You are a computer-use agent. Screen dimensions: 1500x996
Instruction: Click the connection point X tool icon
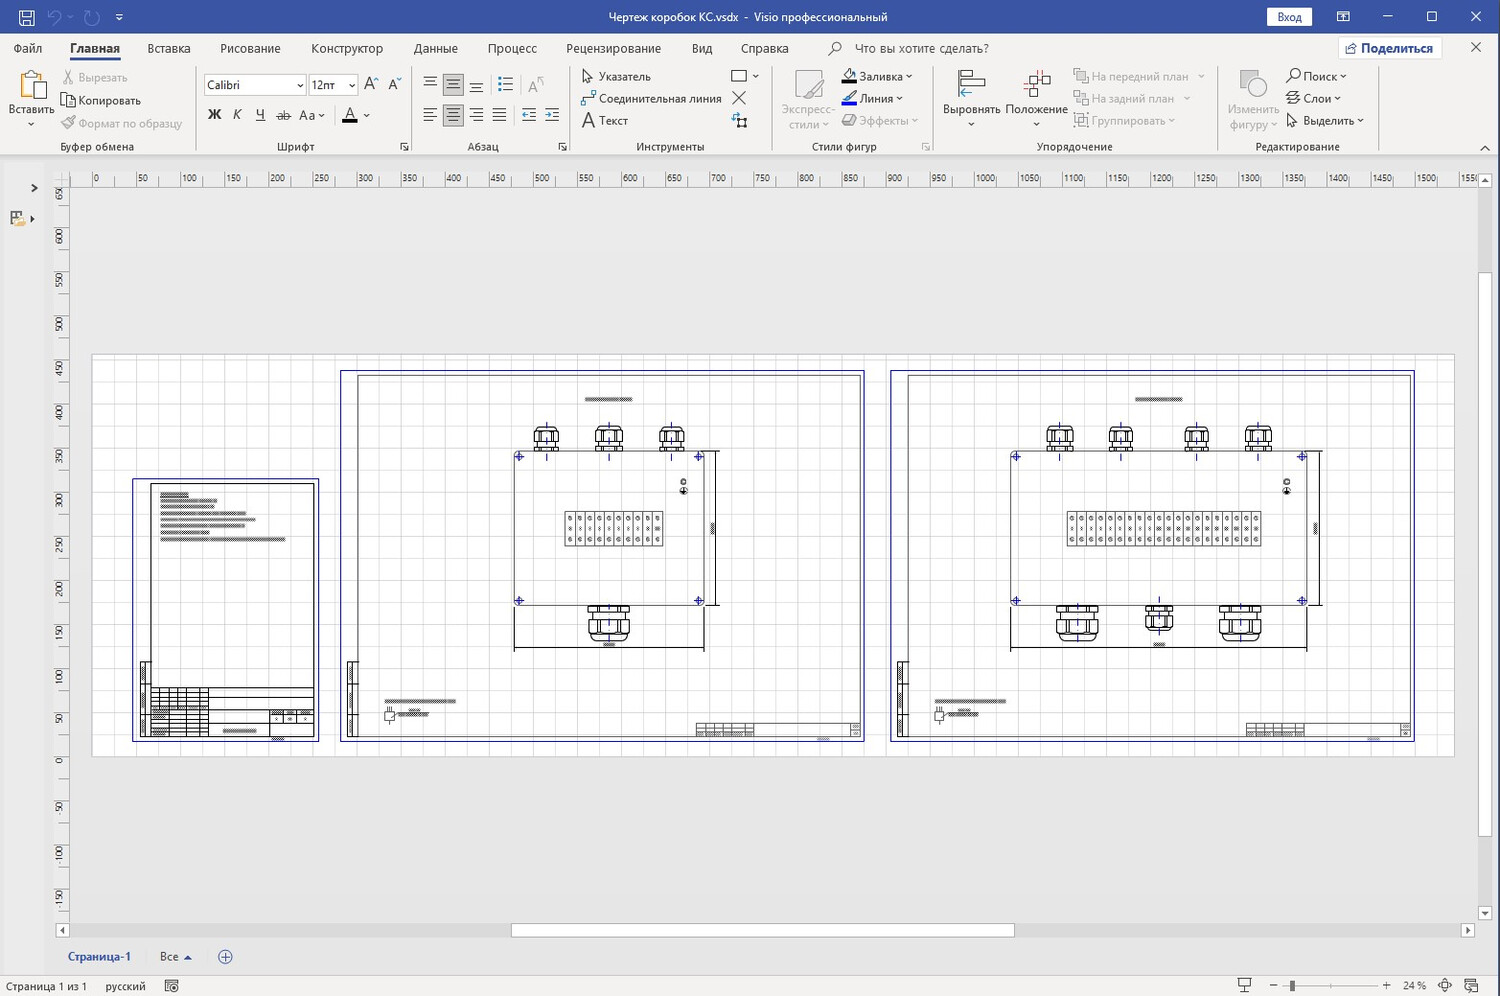[x=739, y=98]
